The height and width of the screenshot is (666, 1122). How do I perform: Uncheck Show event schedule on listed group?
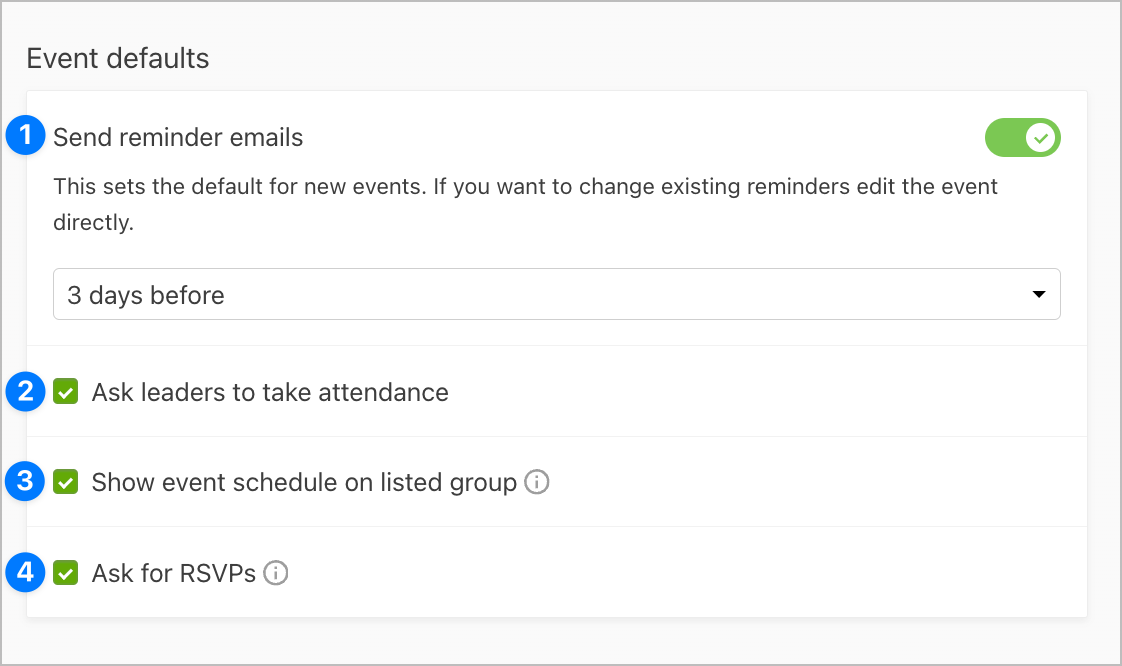pyautogui.click(x=66, y=482)
